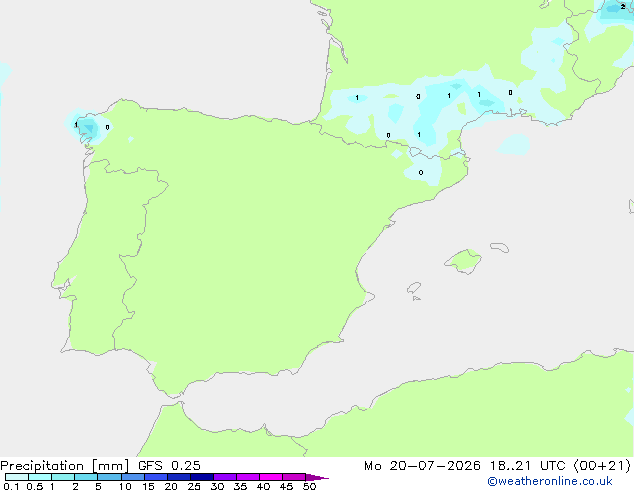Select the 'GFS 0.25' model label
634x490 pixels.
tap(169, 466)
